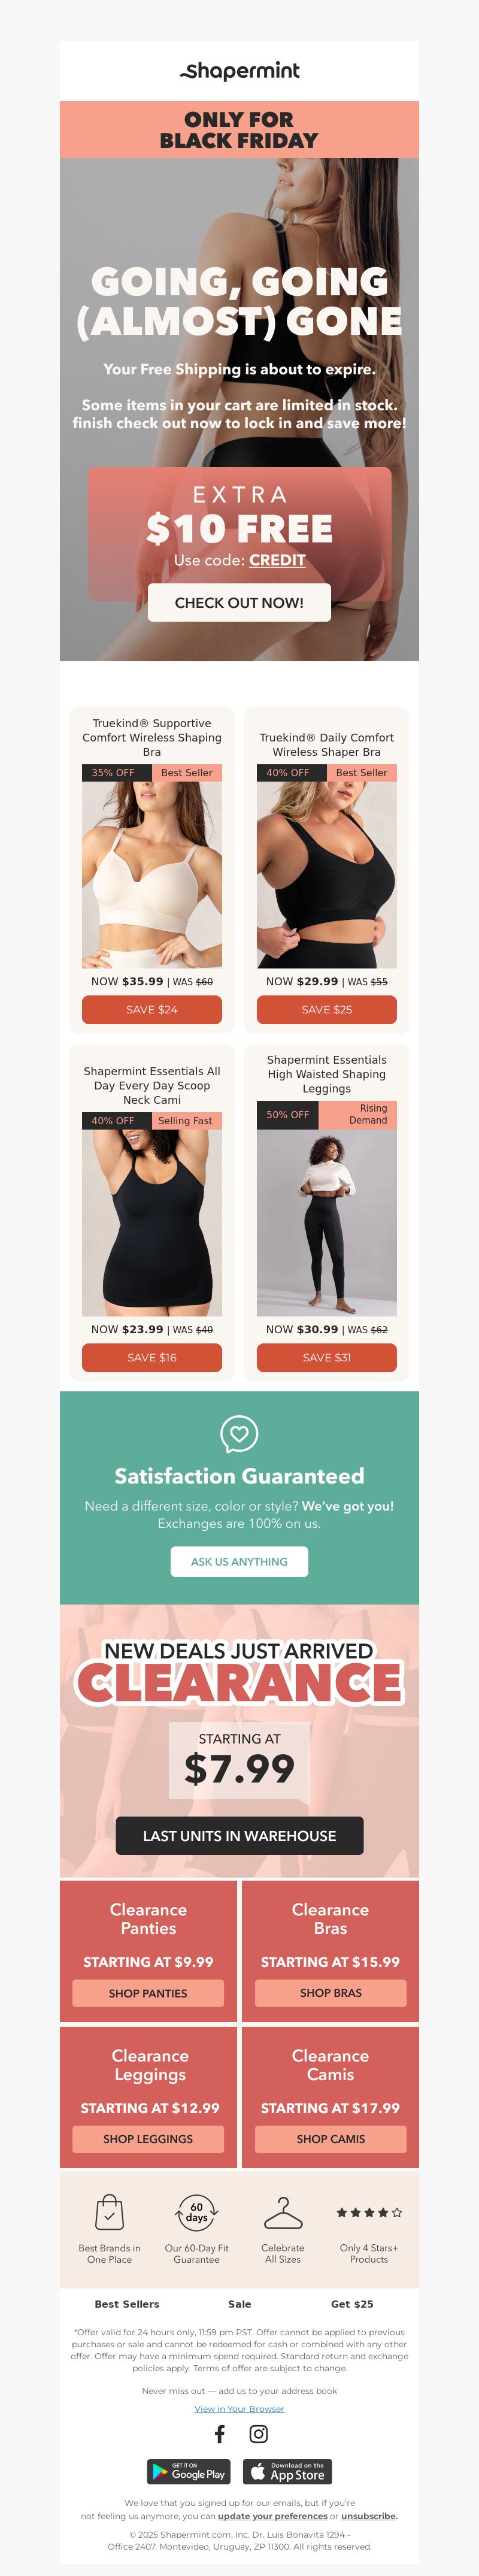The width and height of the screenshot is (479, 2576).
Task: Click the shopping bag Best Brands icon
Action: [x=109, y=2212]
